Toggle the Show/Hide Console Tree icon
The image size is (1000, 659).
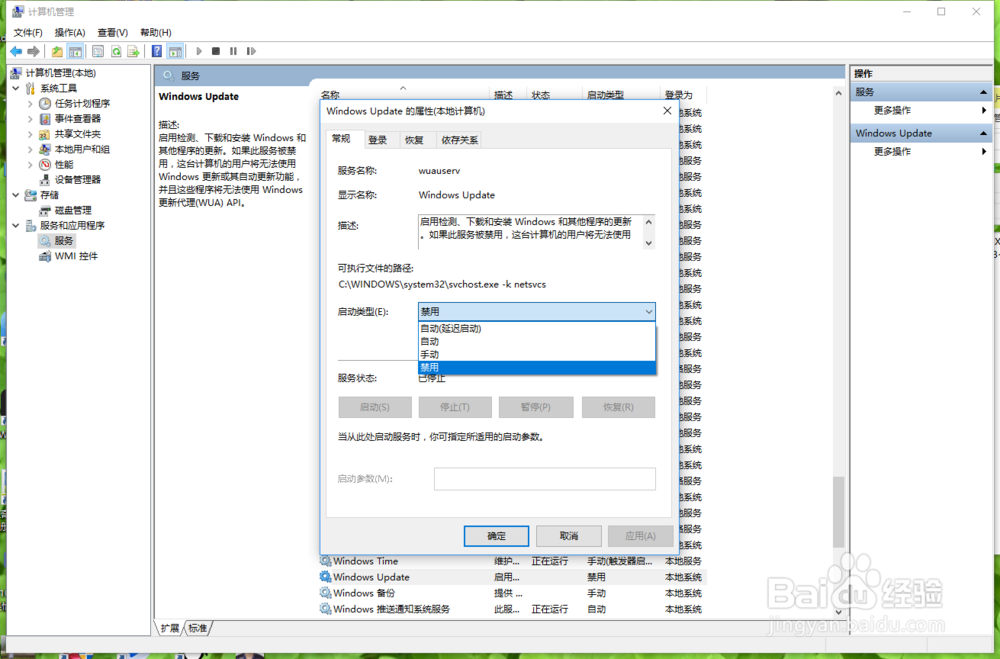[75, 51]
